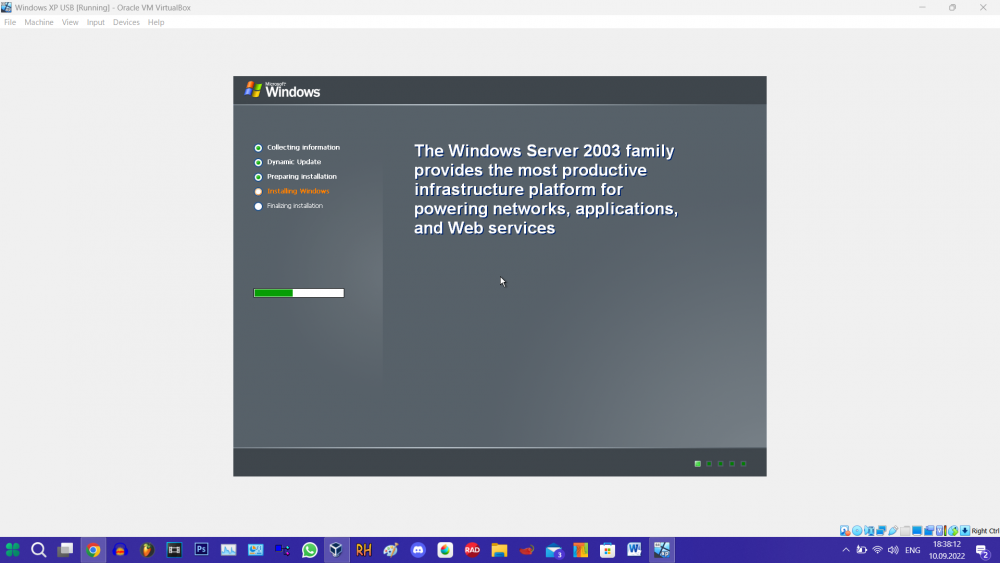The height and width of the screenshot is (563, 1000).
Task: Restore down the VirtualBox window
Action: pos(952,8)
